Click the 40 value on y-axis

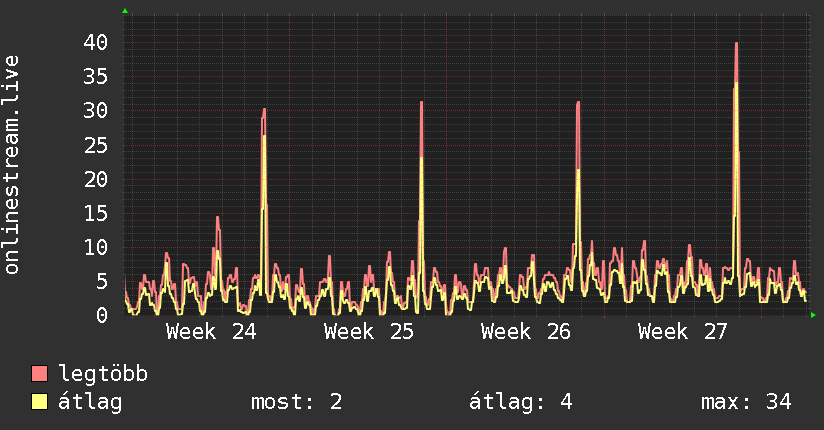96,43
